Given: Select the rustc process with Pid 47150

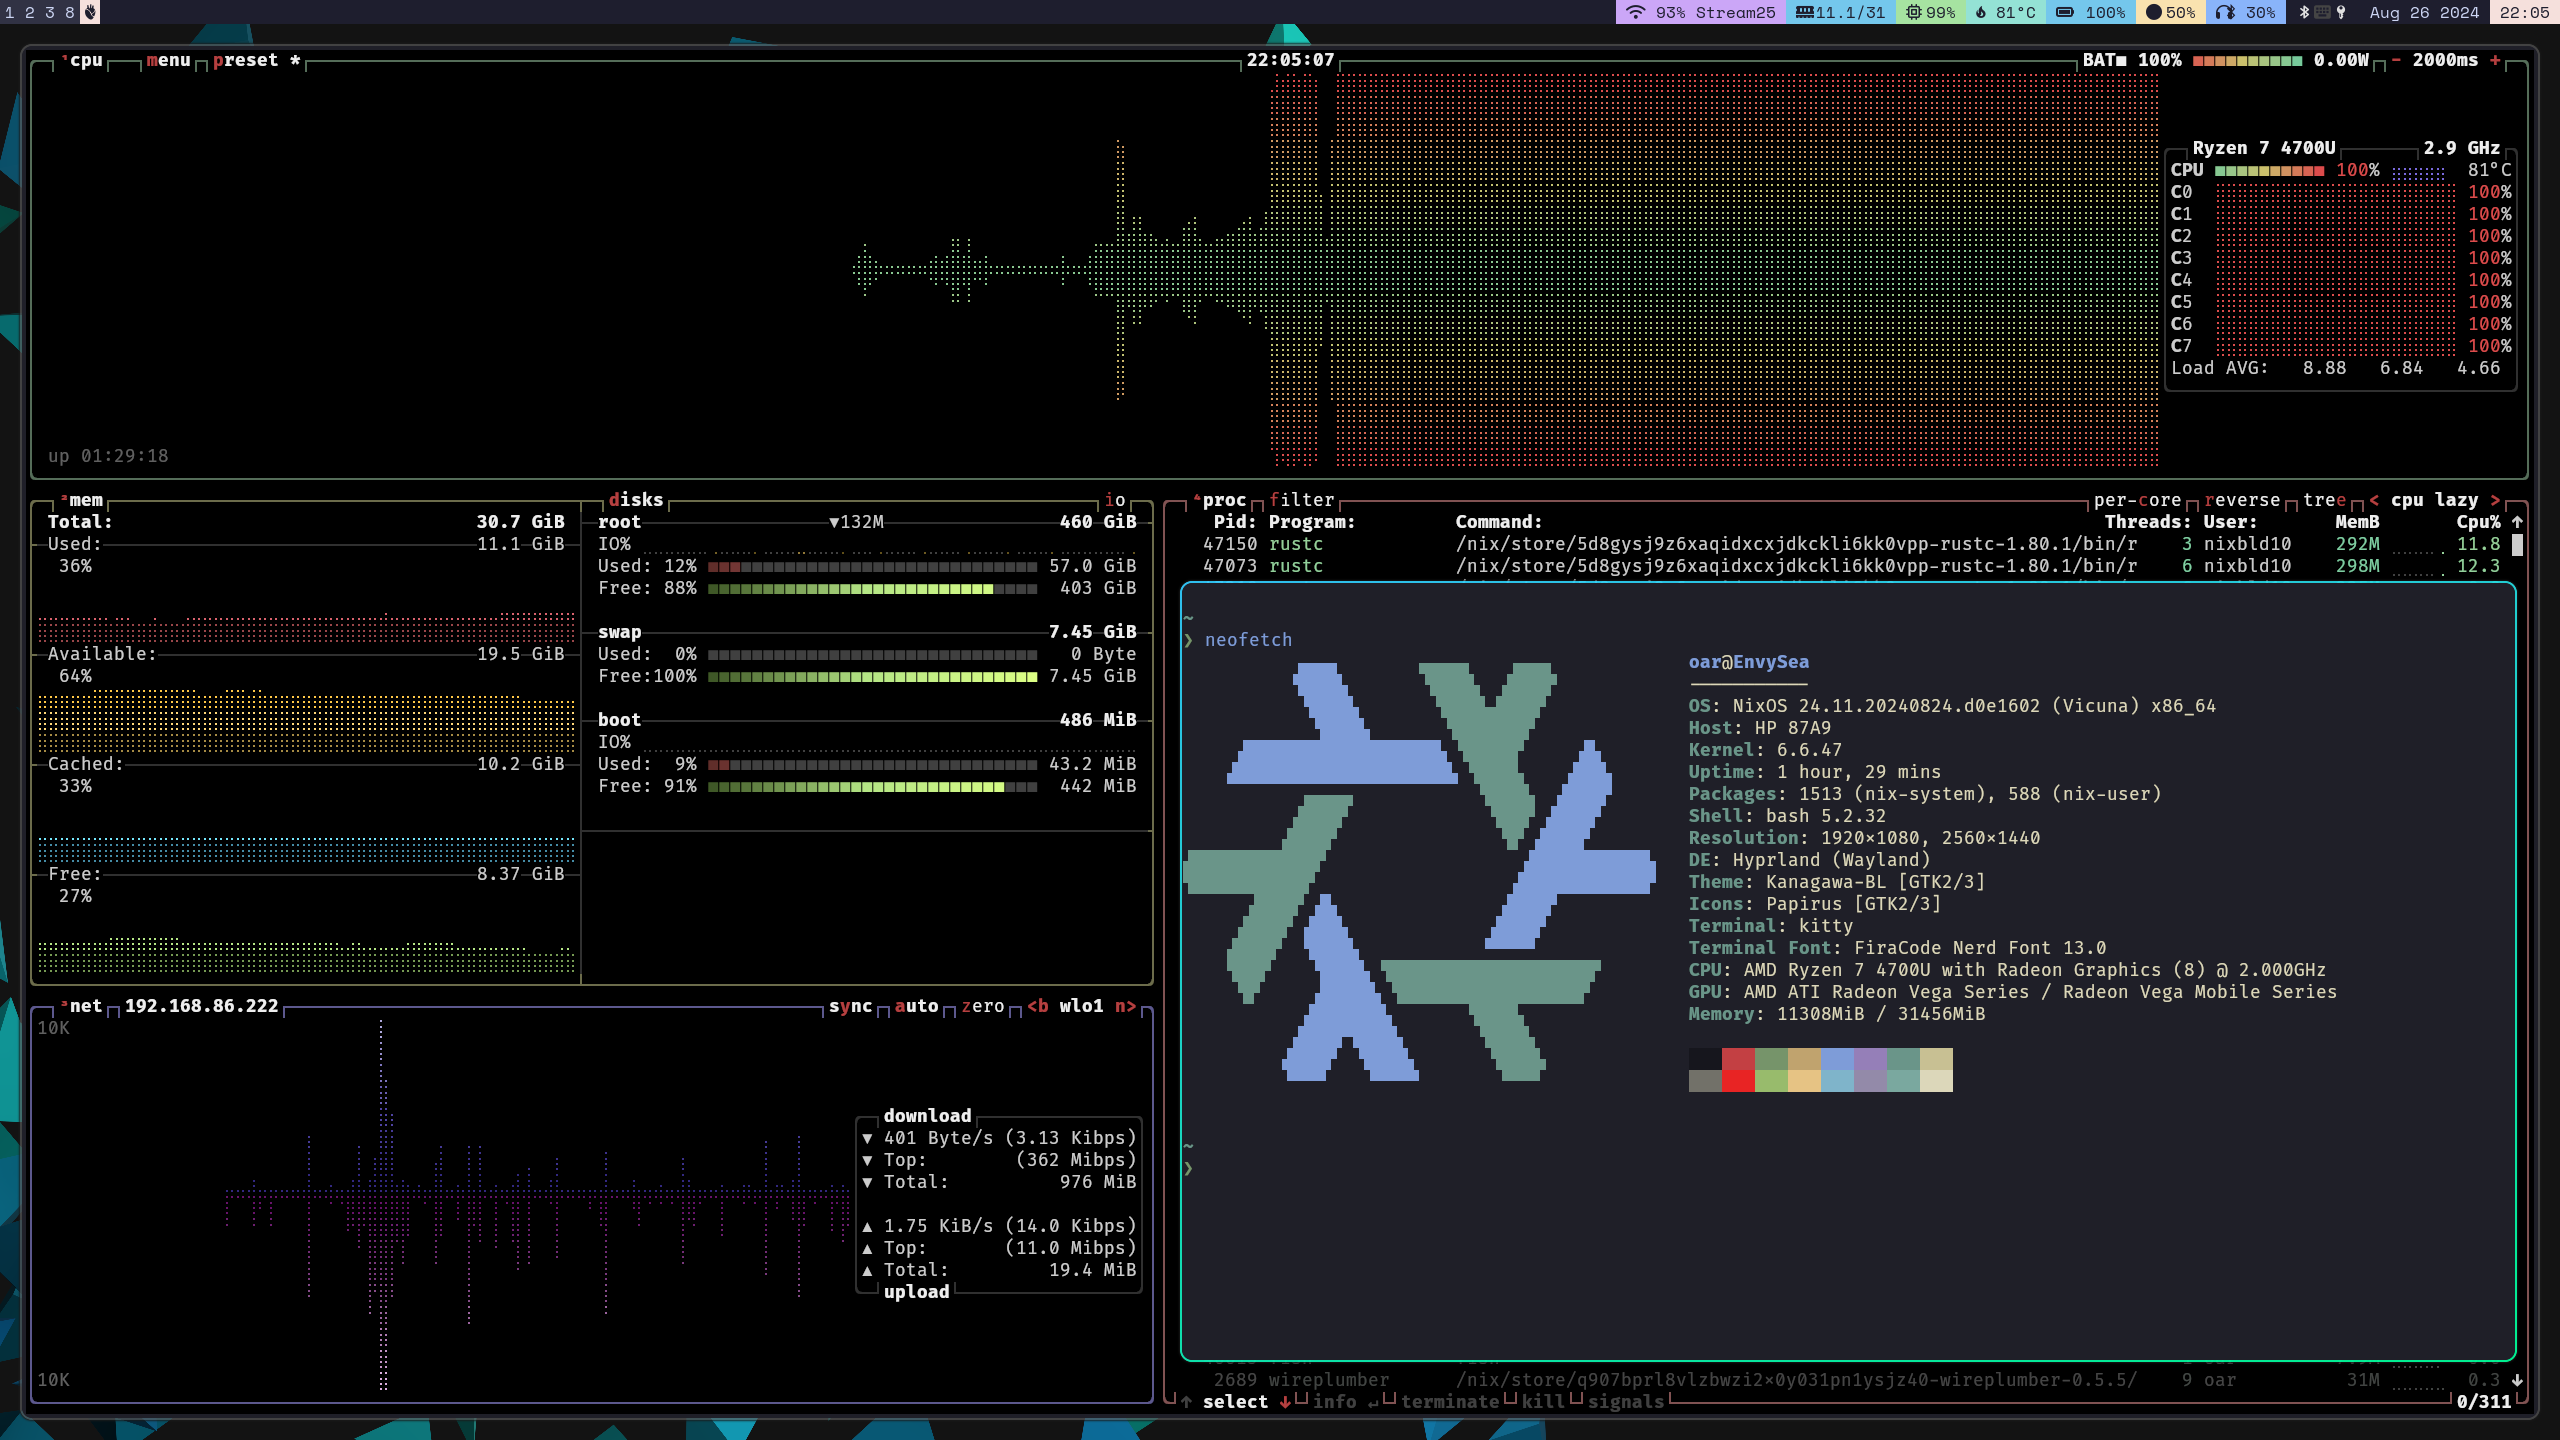Looking at the screenshot, I should 1851,544.
